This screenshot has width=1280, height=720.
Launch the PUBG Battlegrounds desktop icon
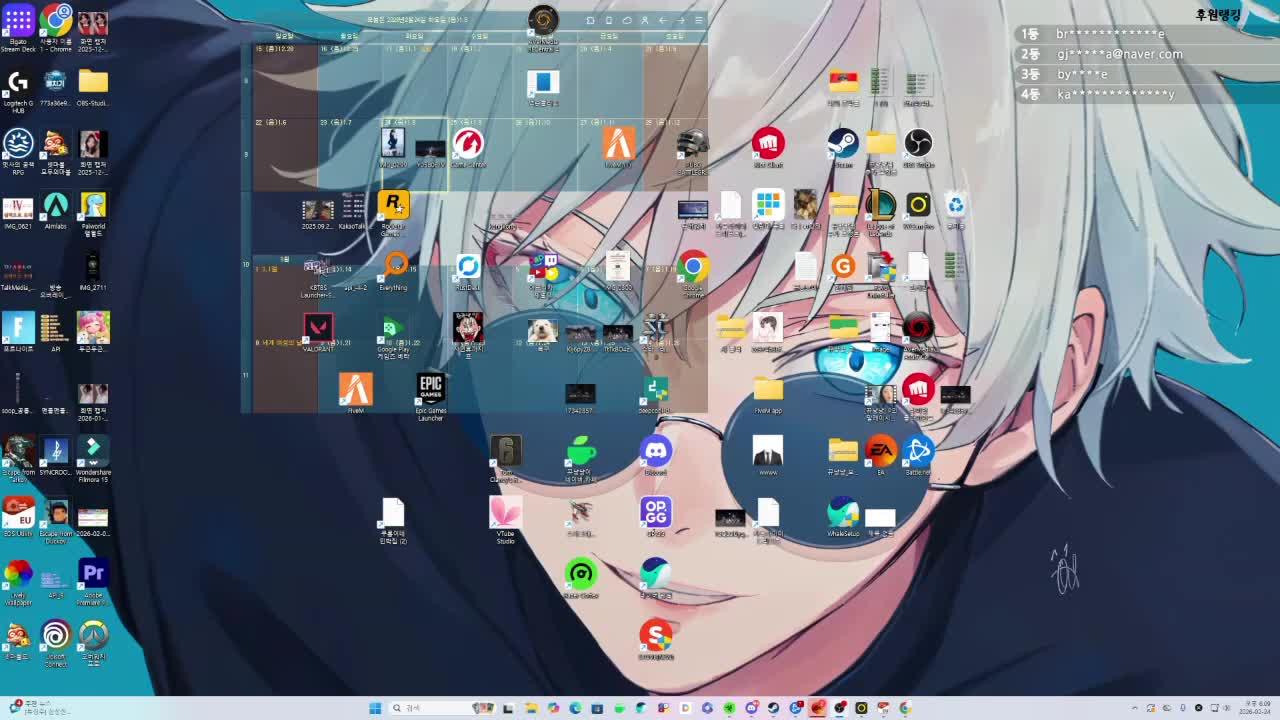693,152
